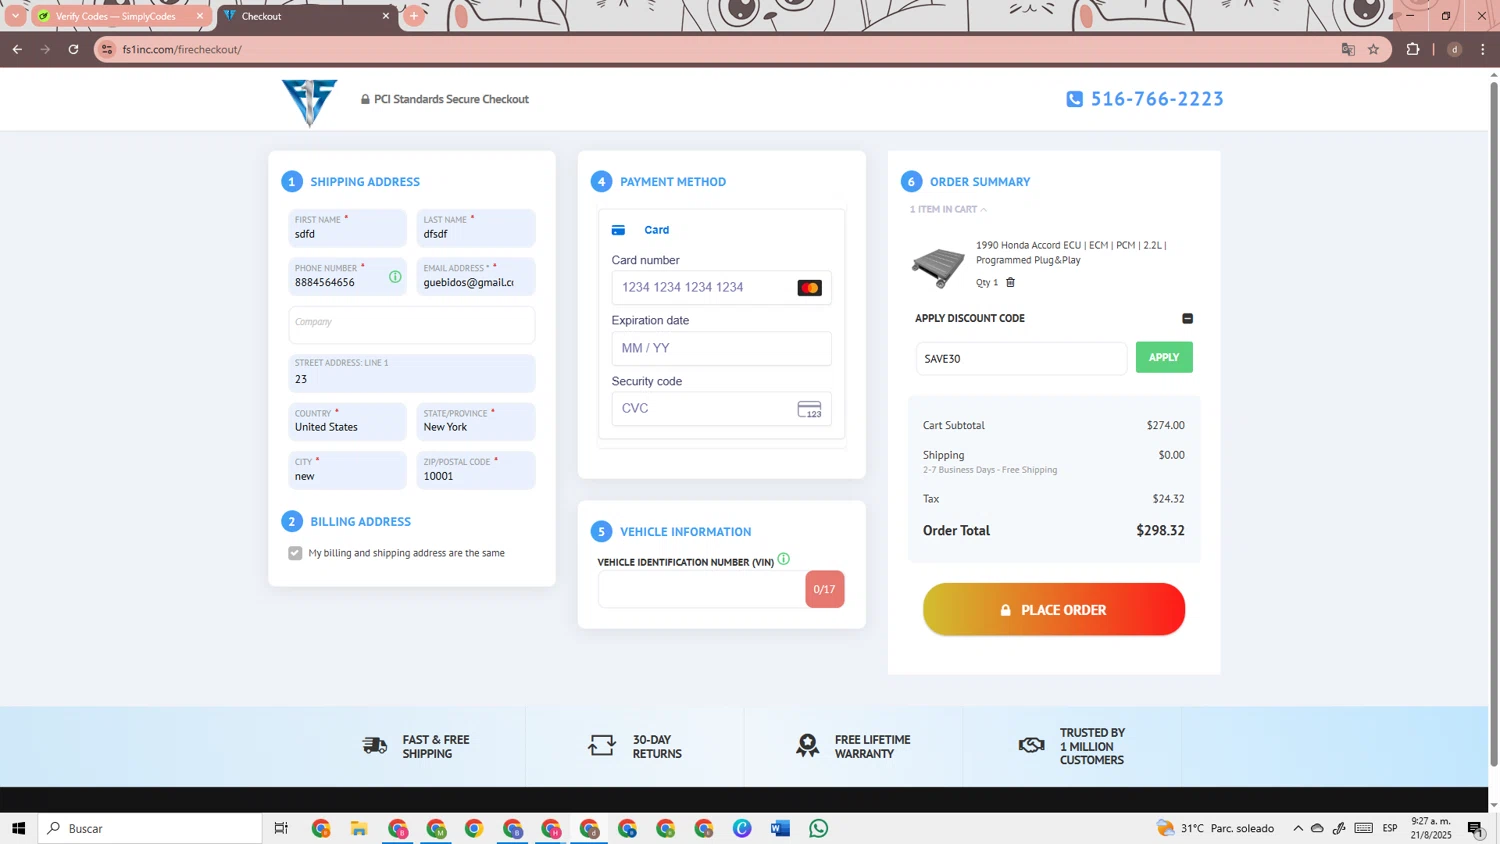Open Microsoft Word from the taskbar
The height and width of the screenshot is (844, 1500).
(x=780, y=828)
